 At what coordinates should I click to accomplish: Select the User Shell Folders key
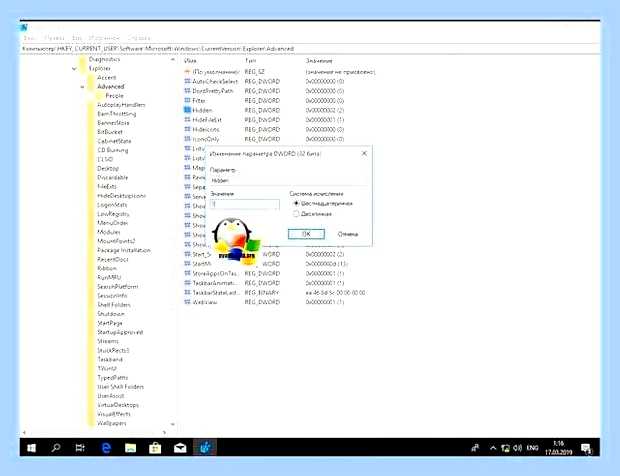121,387
